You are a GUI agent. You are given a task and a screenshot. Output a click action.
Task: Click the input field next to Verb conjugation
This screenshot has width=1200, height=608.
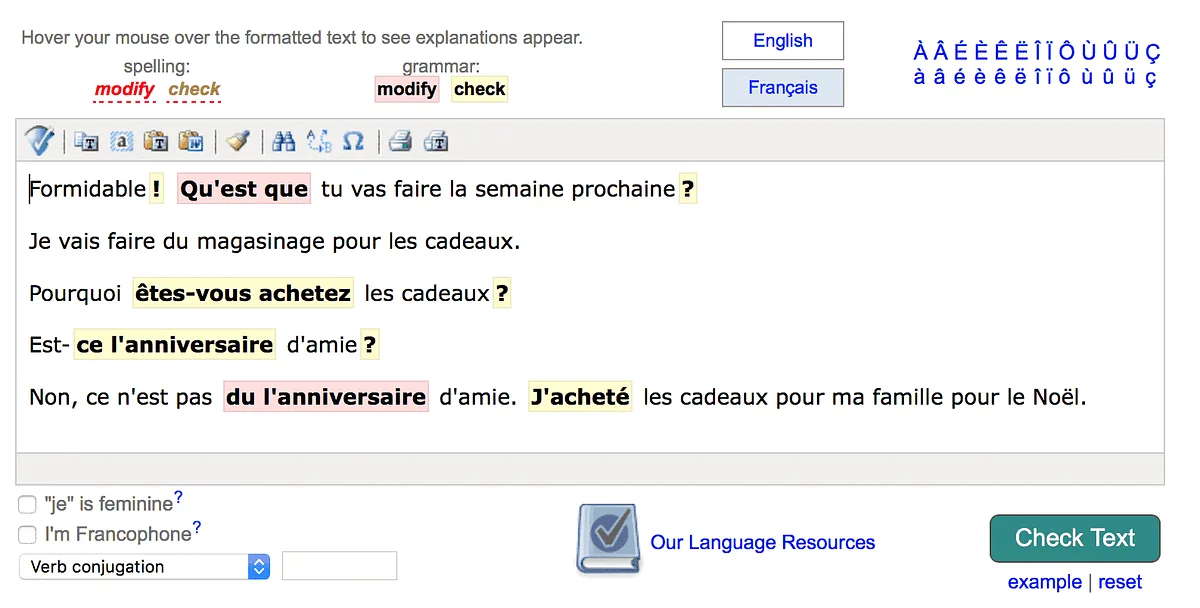339,566
